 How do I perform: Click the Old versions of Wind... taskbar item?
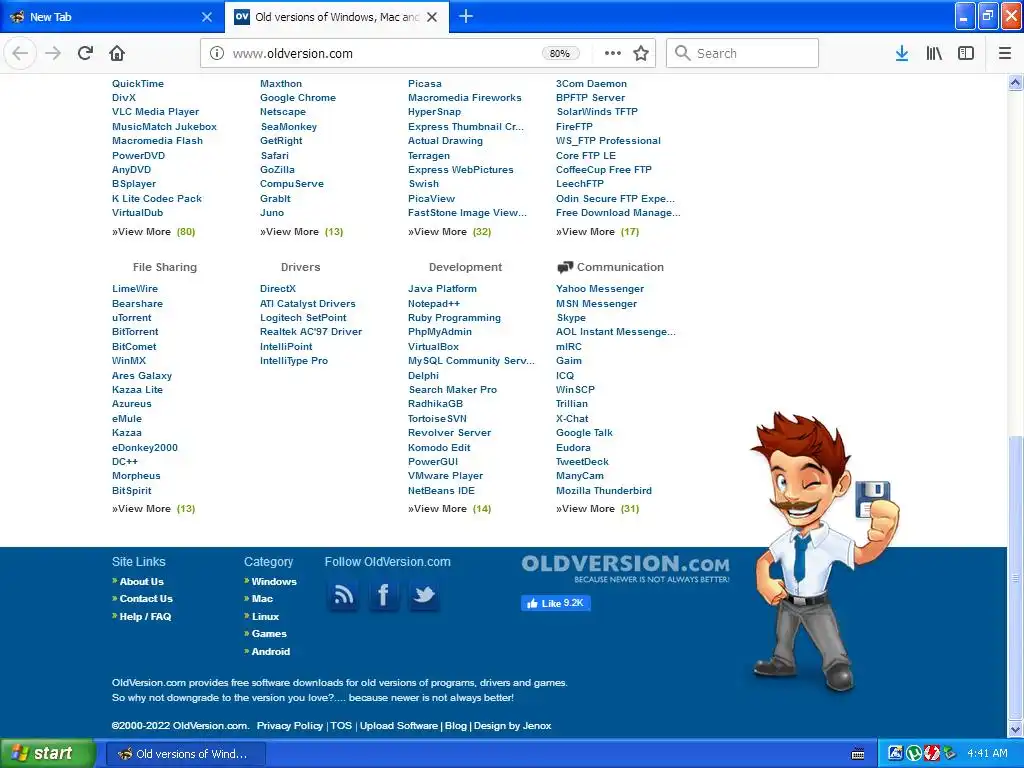click(185, 754)
